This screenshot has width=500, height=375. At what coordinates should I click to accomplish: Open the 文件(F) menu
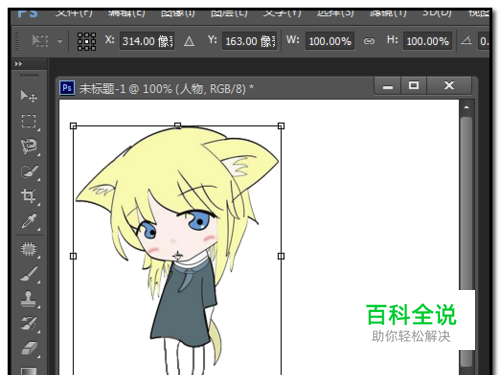[74, 13]
